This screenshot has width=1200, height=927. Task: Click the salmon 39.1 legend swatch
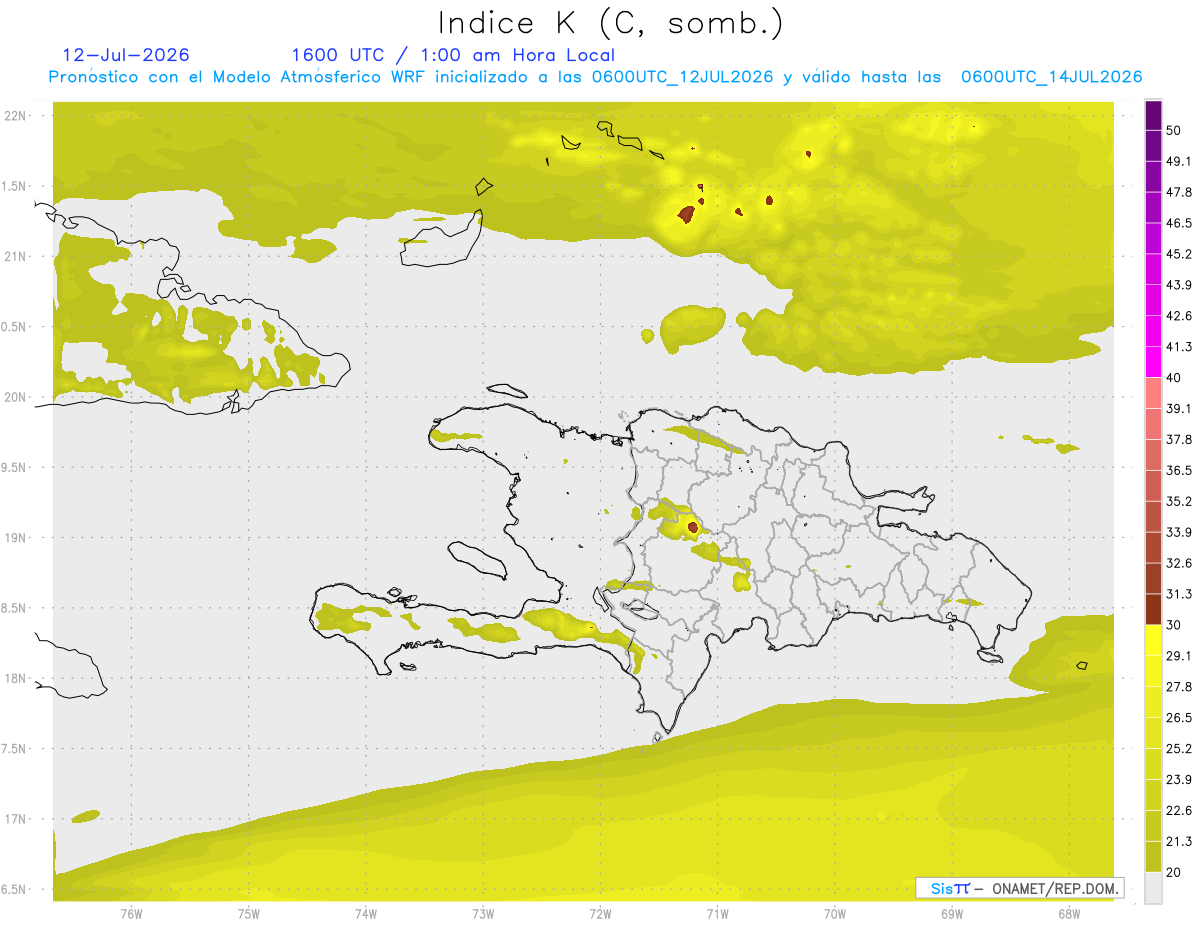[x=1153, y=394]
